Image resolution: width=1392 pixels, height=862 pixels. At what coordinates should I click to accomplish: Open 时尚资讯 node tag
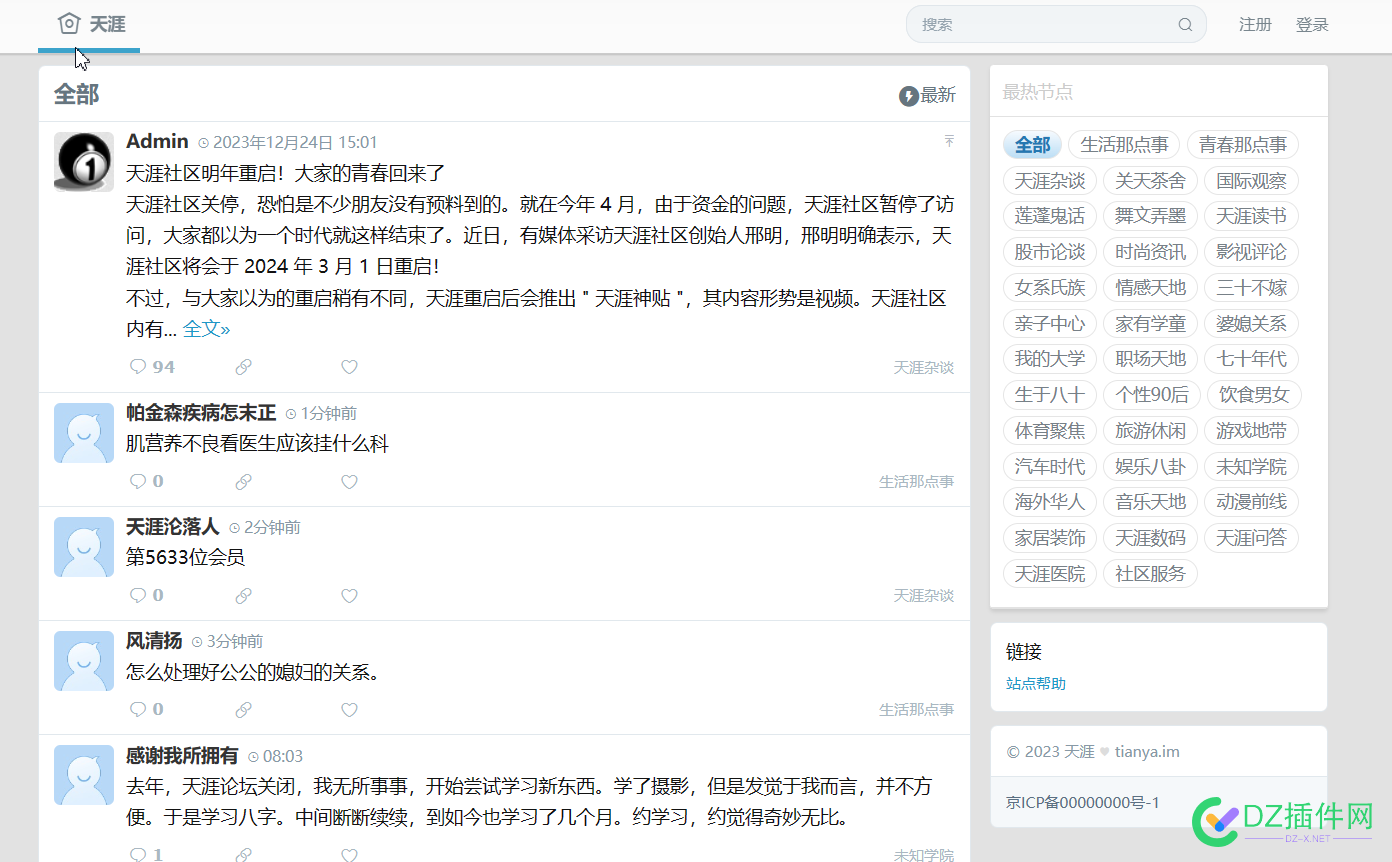click(x=1150, y=252)
